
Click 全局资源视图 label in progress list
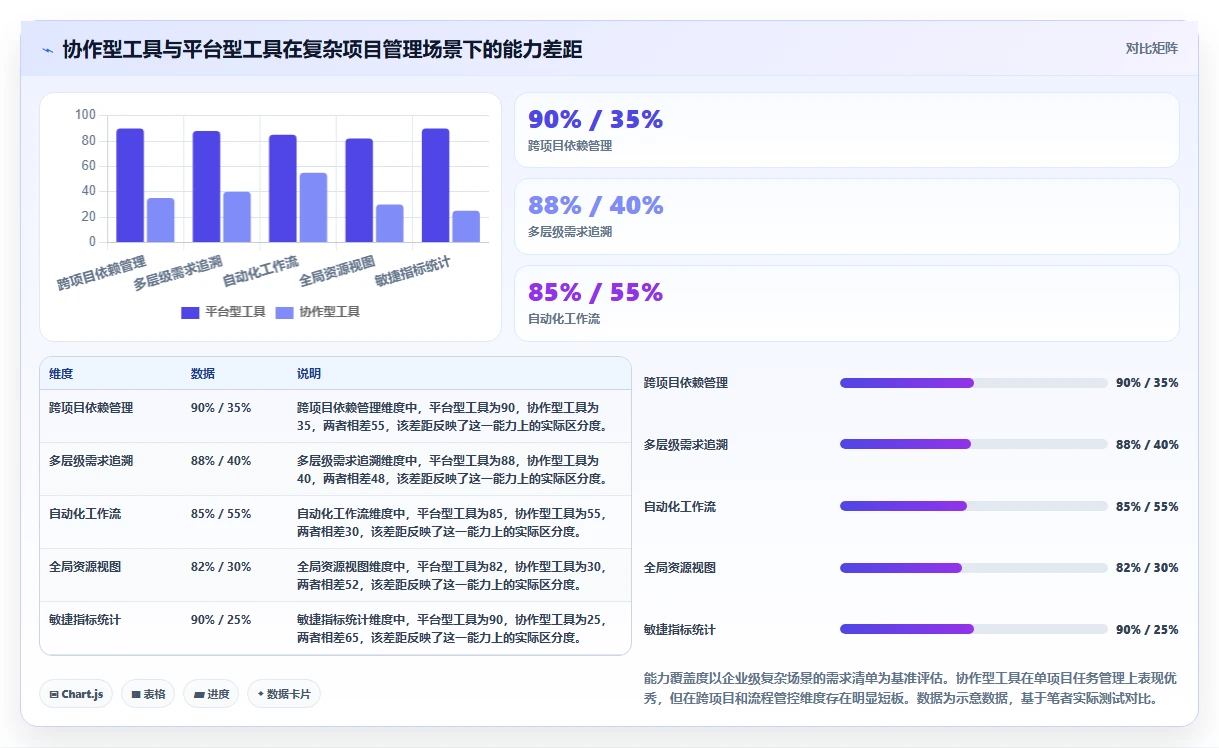(680, 568)
